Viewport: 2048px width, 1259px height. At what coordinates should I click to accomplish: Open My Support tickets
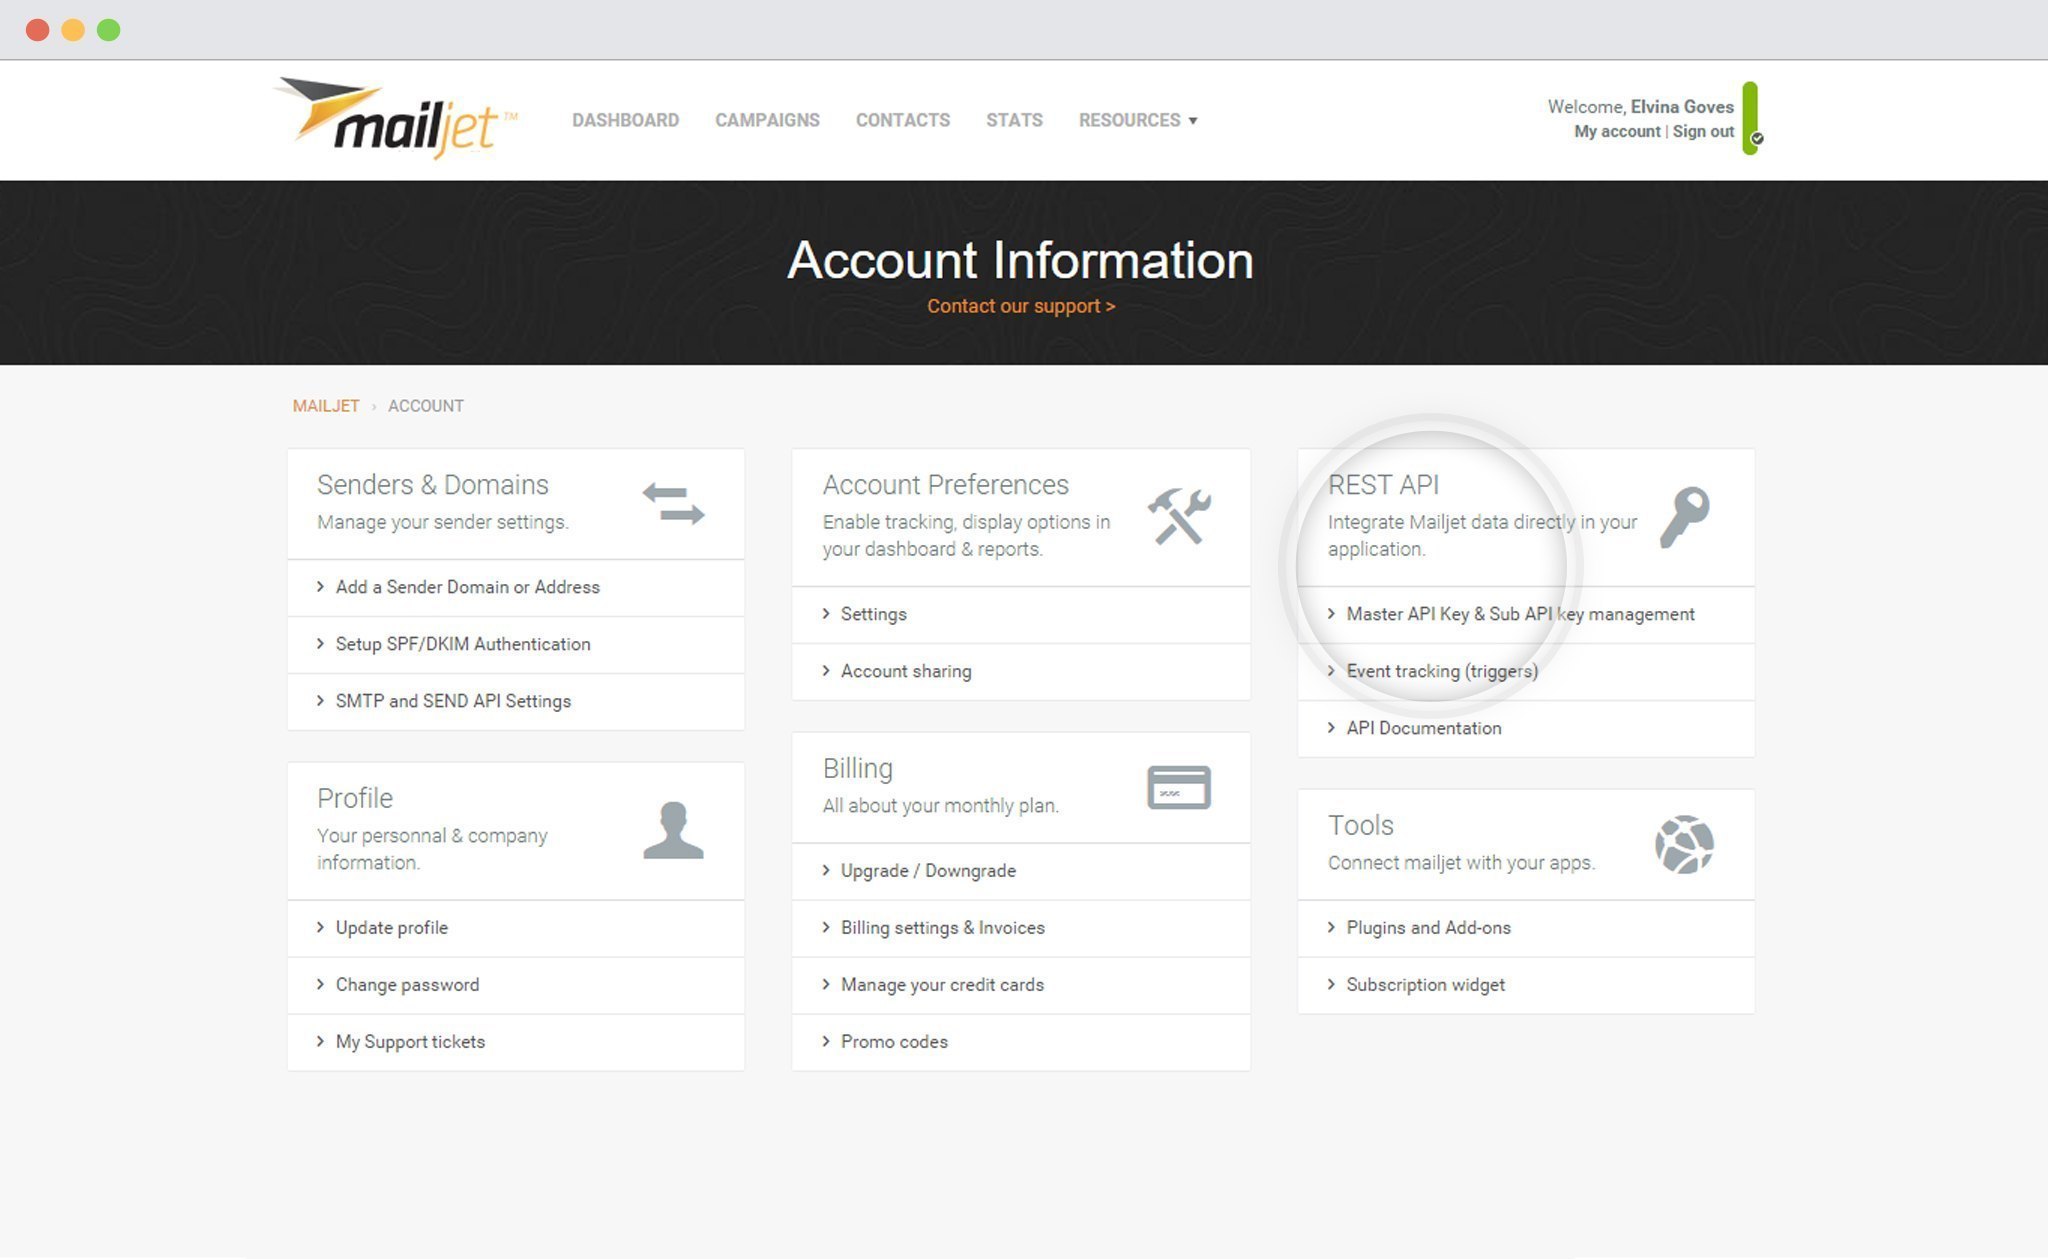click(516, 1042)
